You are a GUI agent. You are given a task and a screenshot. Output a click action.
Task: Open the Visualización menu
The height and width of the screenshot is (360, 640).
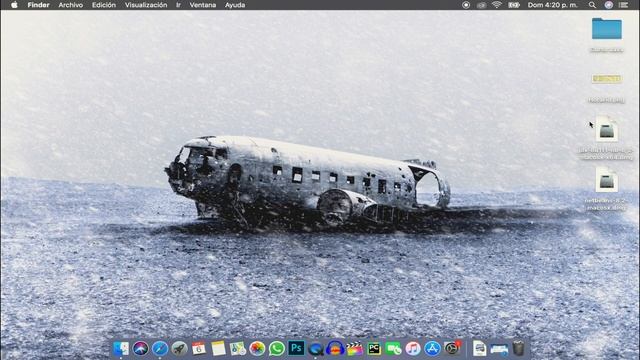pyautogui.click(x=146, y=5)
